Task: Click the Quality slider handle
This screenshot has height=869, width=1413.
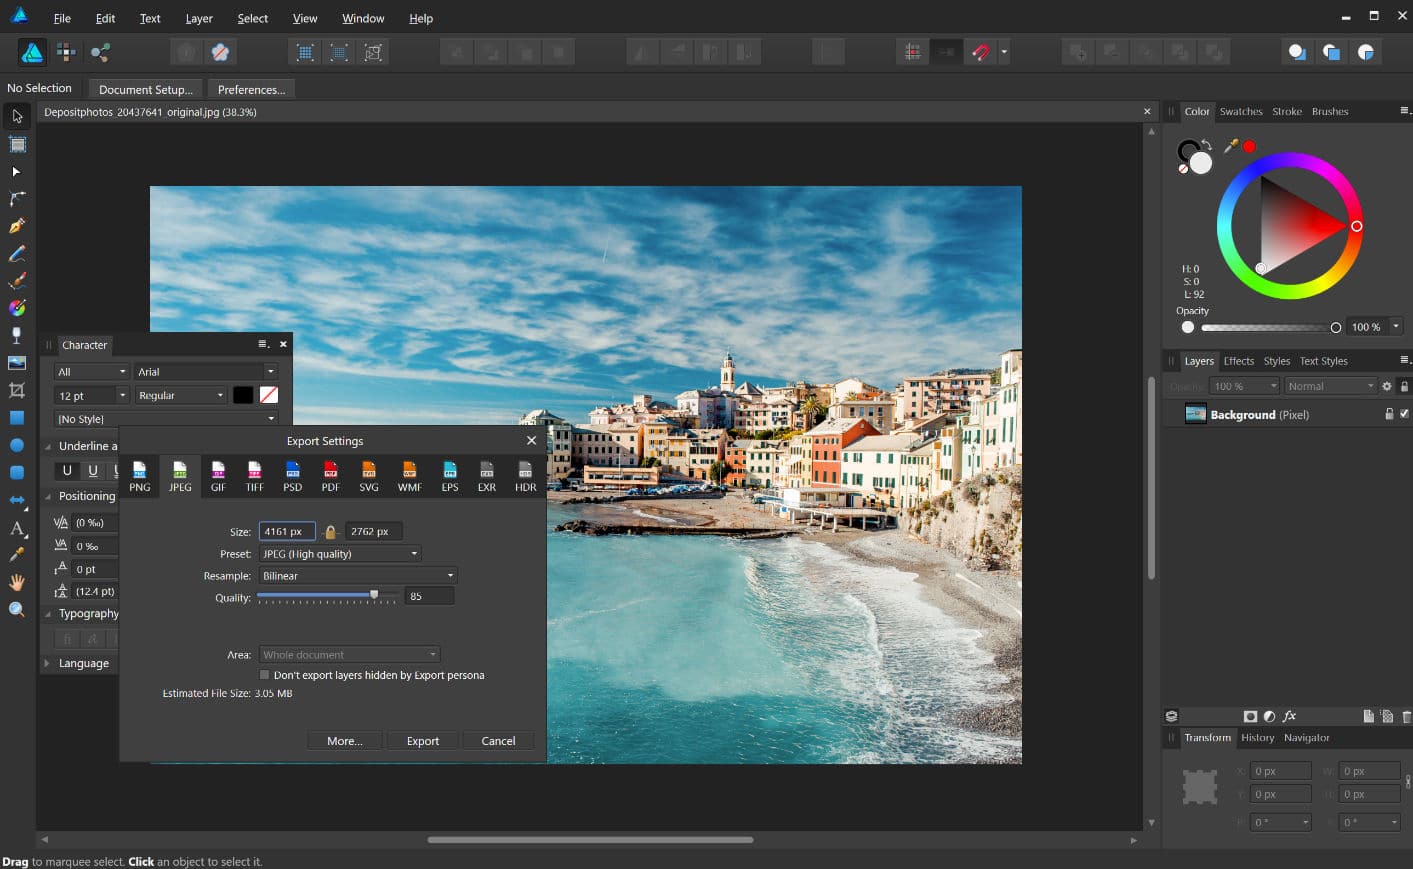Action: [x=373, y=593]
